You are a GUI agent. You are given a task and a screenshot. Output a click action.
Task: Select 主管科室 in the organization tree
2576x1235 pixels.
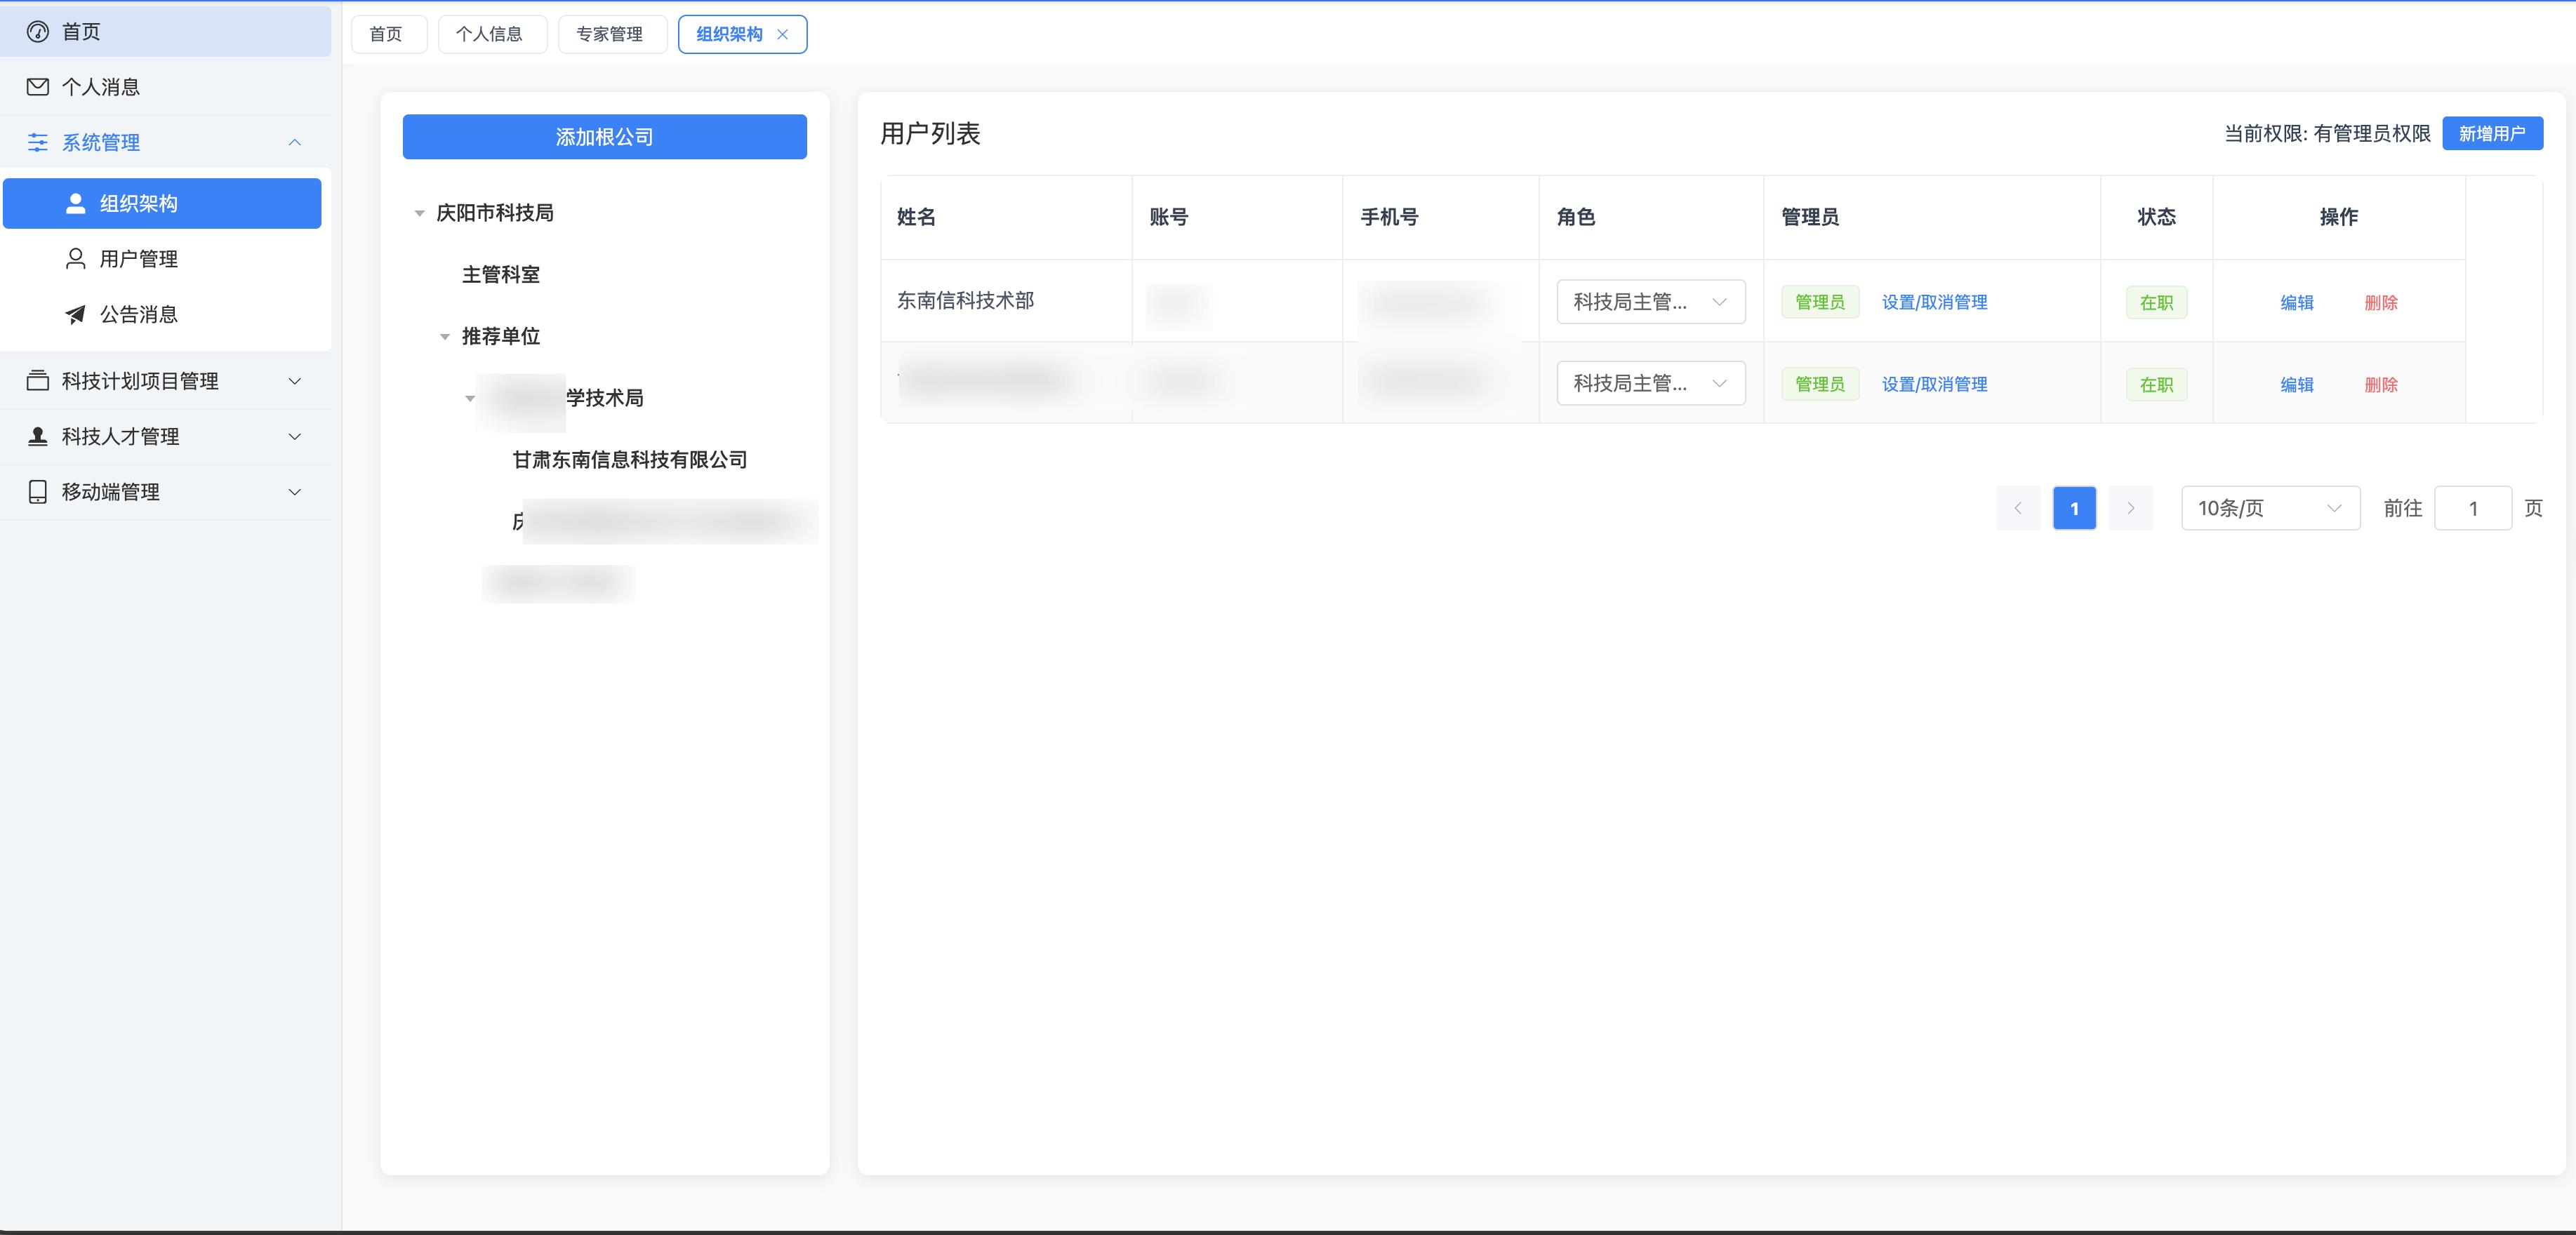(x=501, y=275)
